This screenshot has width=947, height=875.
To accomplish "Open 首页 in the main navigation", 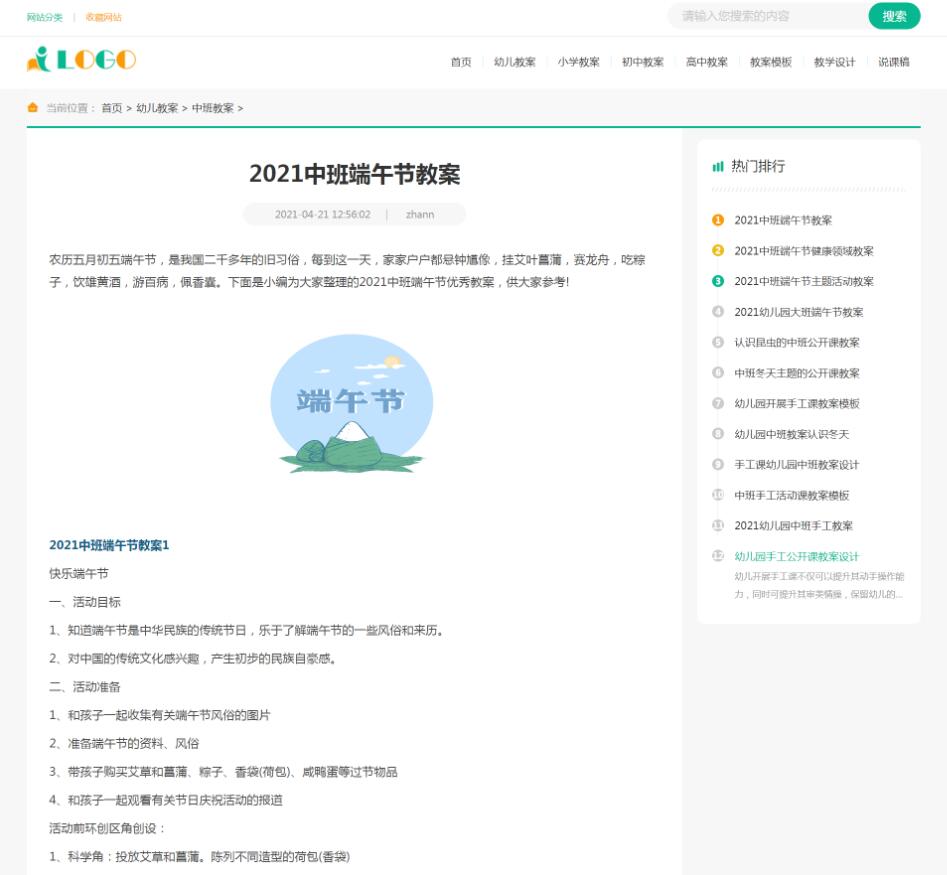I will point(460,62).
